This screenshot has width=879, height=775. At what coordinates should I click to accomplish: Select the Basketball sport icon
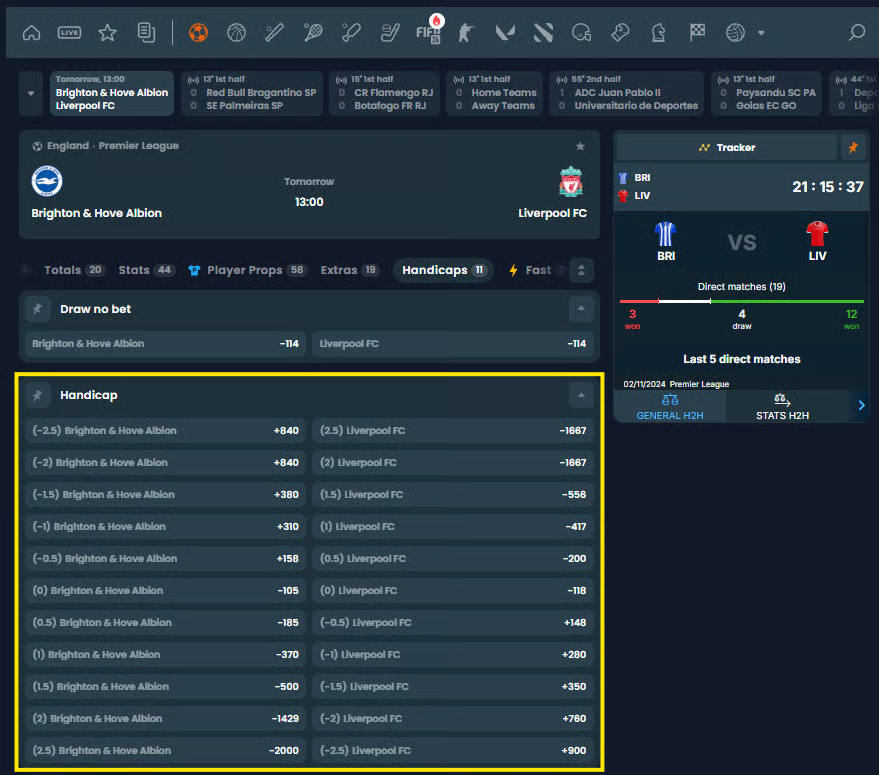click(x=236, y=32)
